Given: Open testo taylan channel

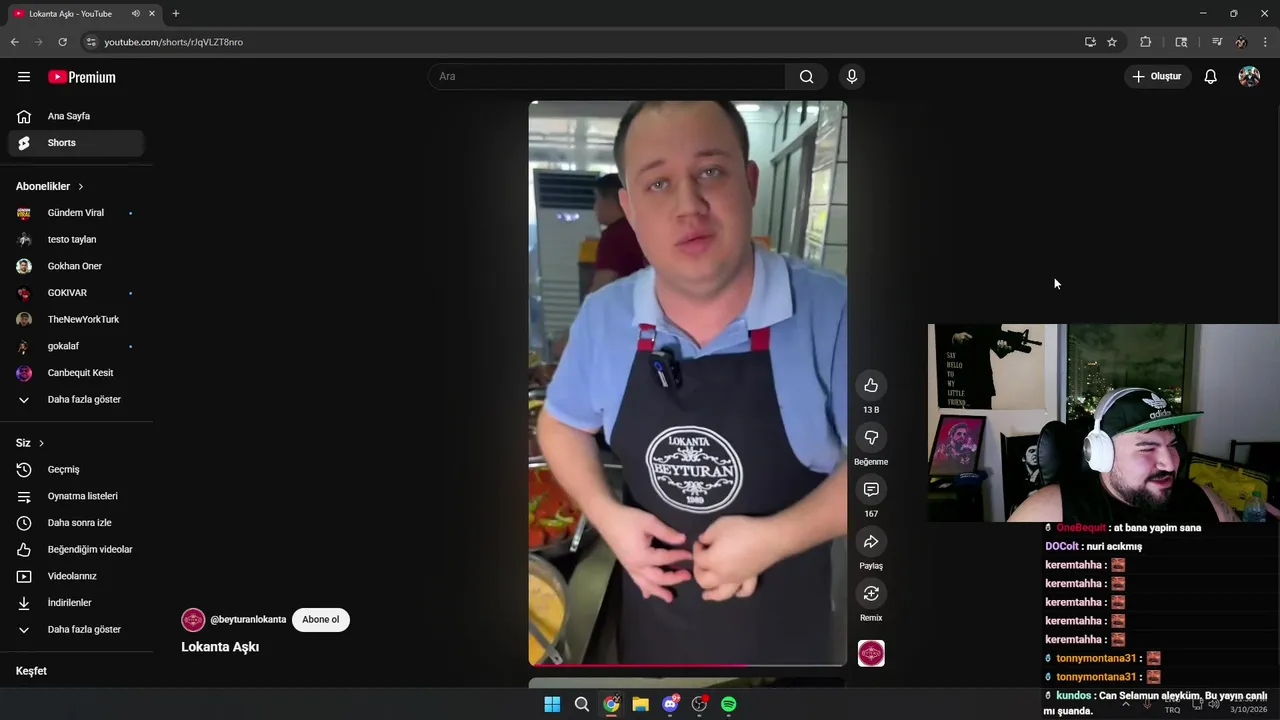Looking at the screenshot, I should pos(76,240).
